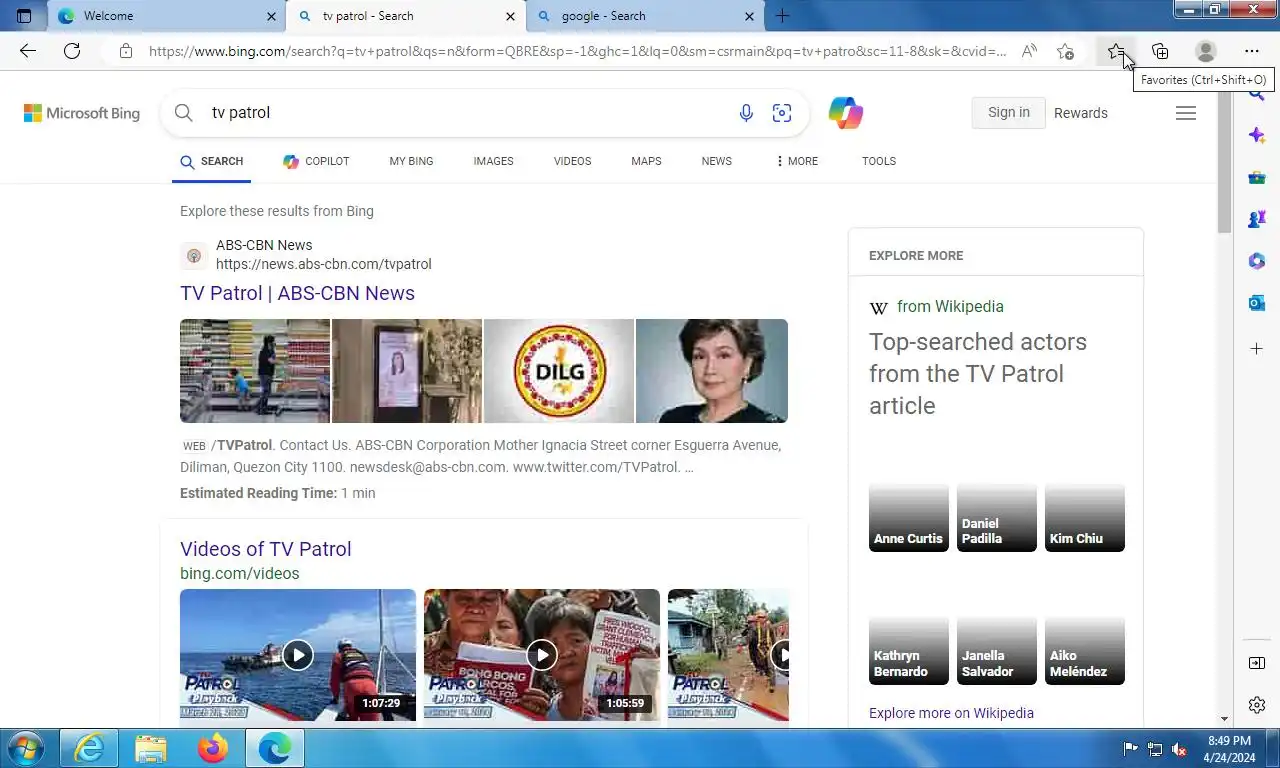This screenshot has width=1280, height=768.
Task: Open sidebar Microsoft 365 icon
Action: [1257, 261]
